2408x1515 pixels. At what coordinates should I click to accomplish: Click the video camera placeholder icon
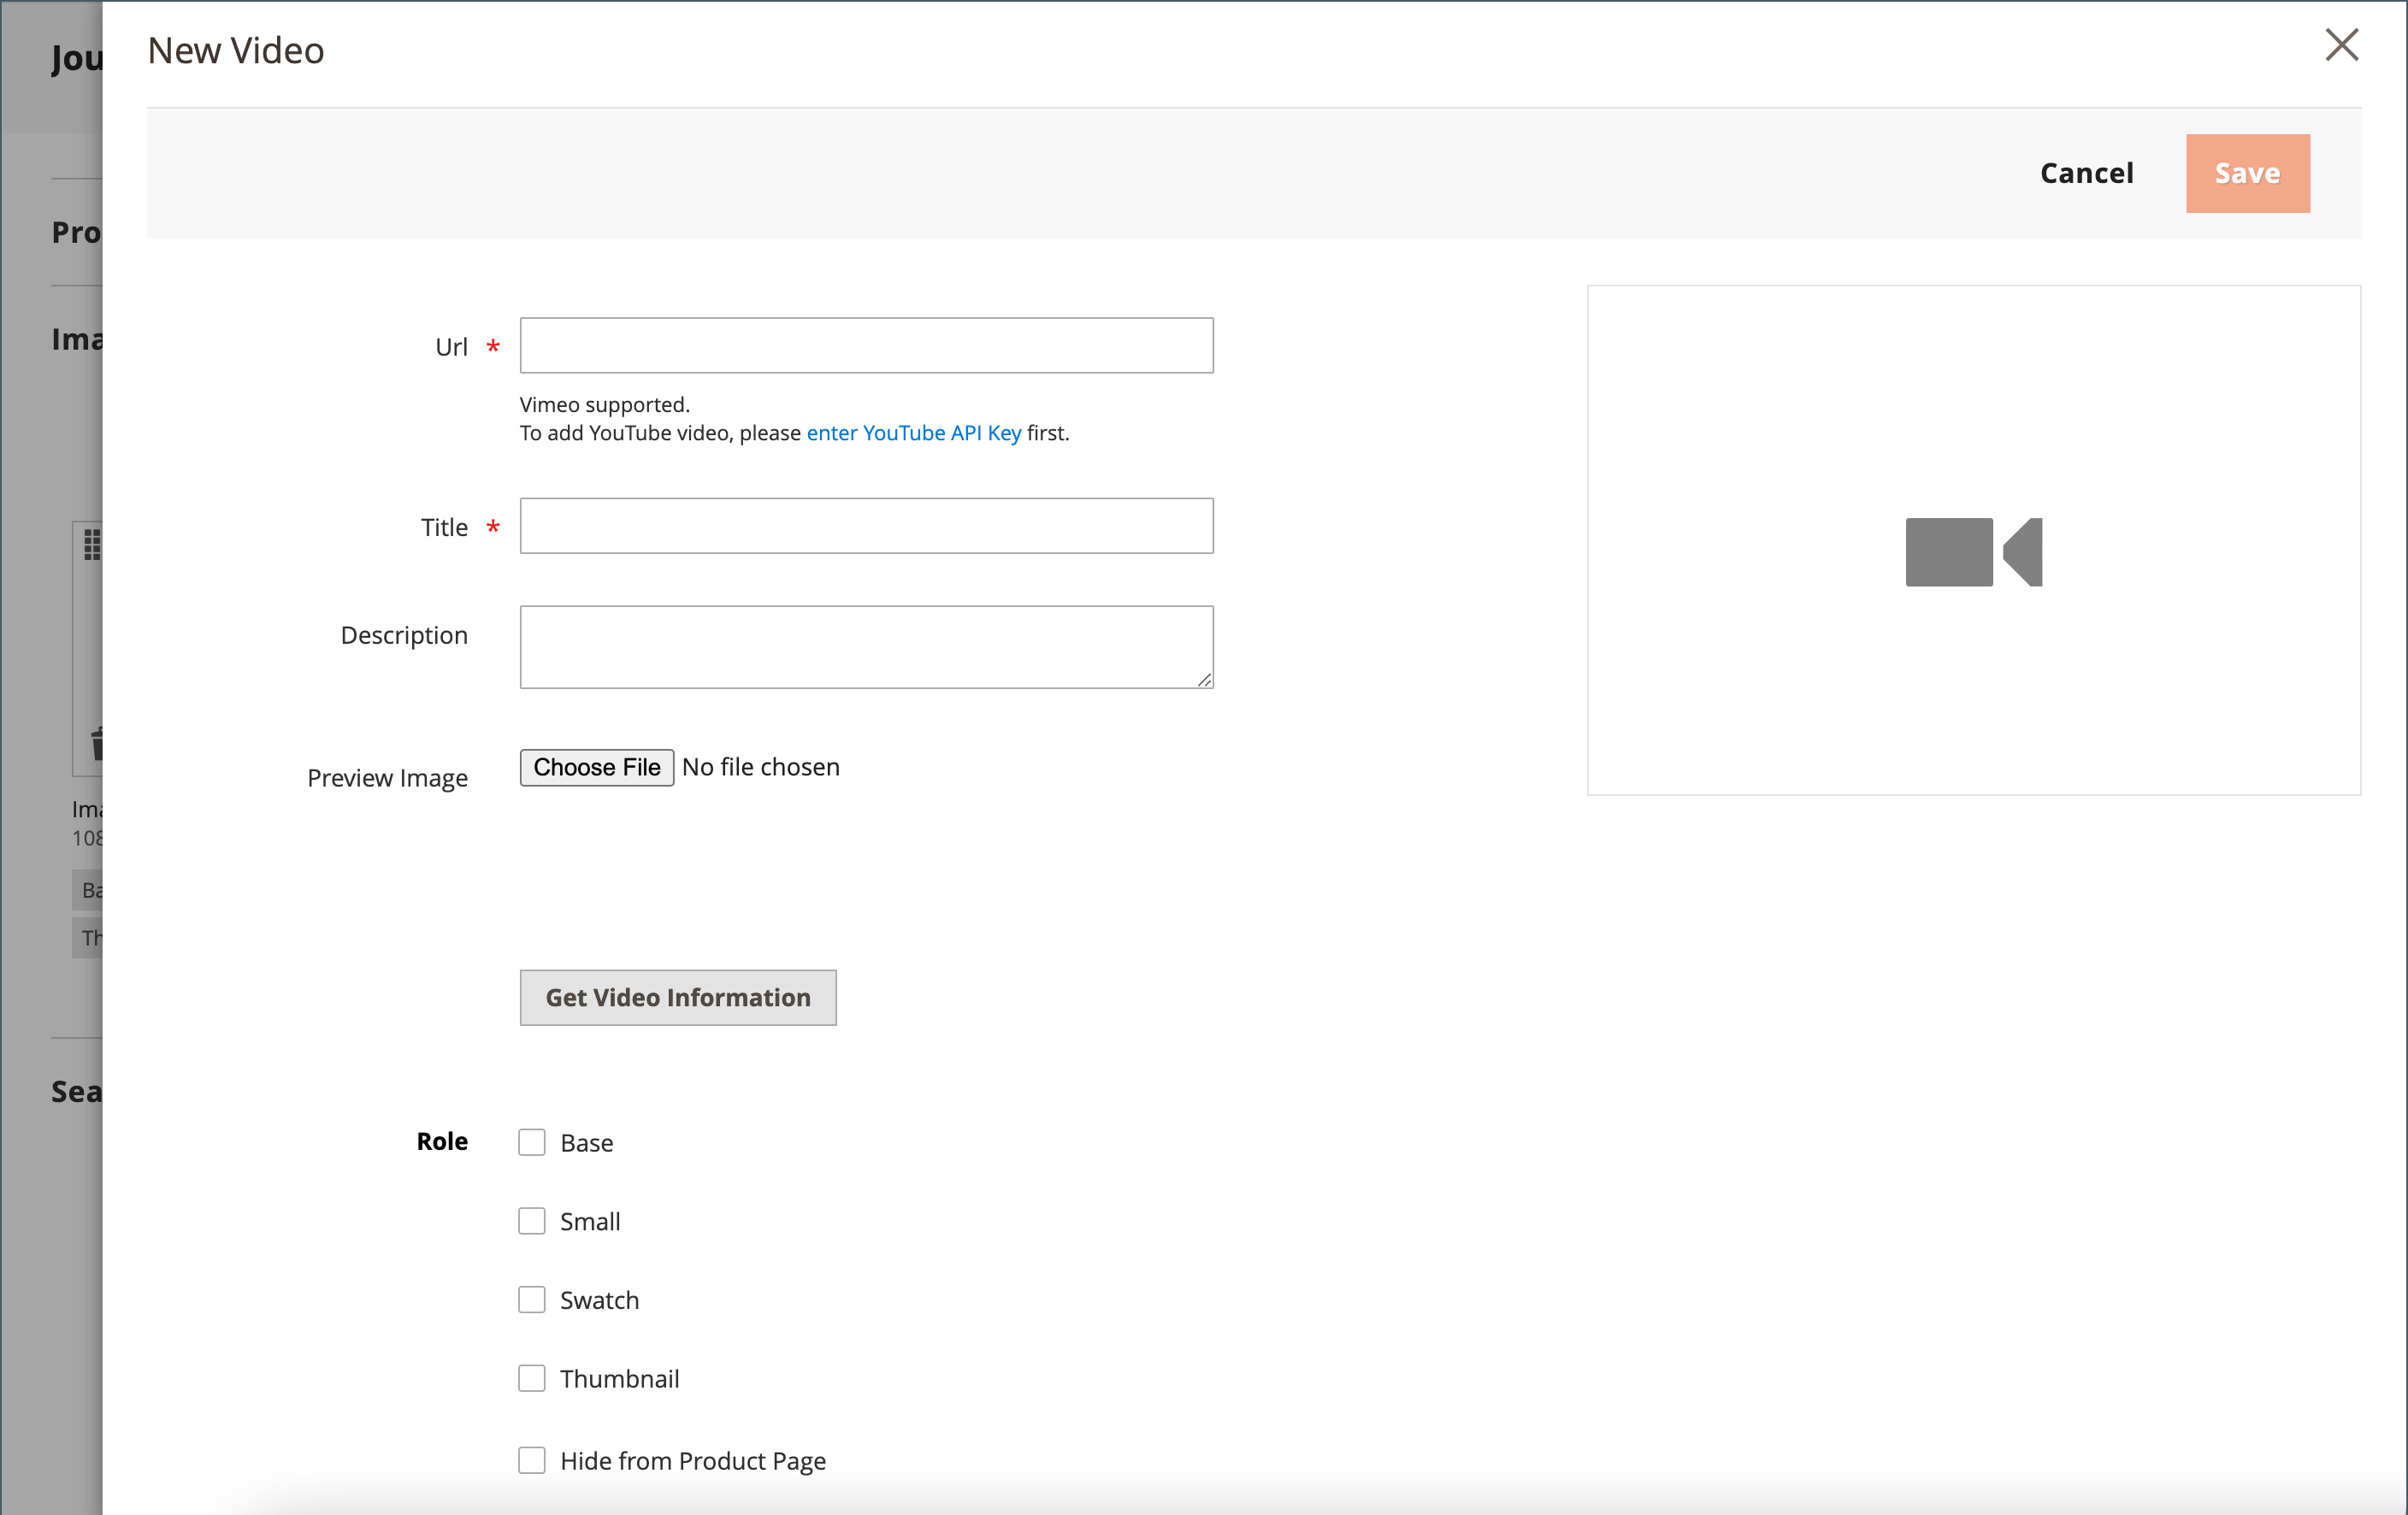point(1973,552)
